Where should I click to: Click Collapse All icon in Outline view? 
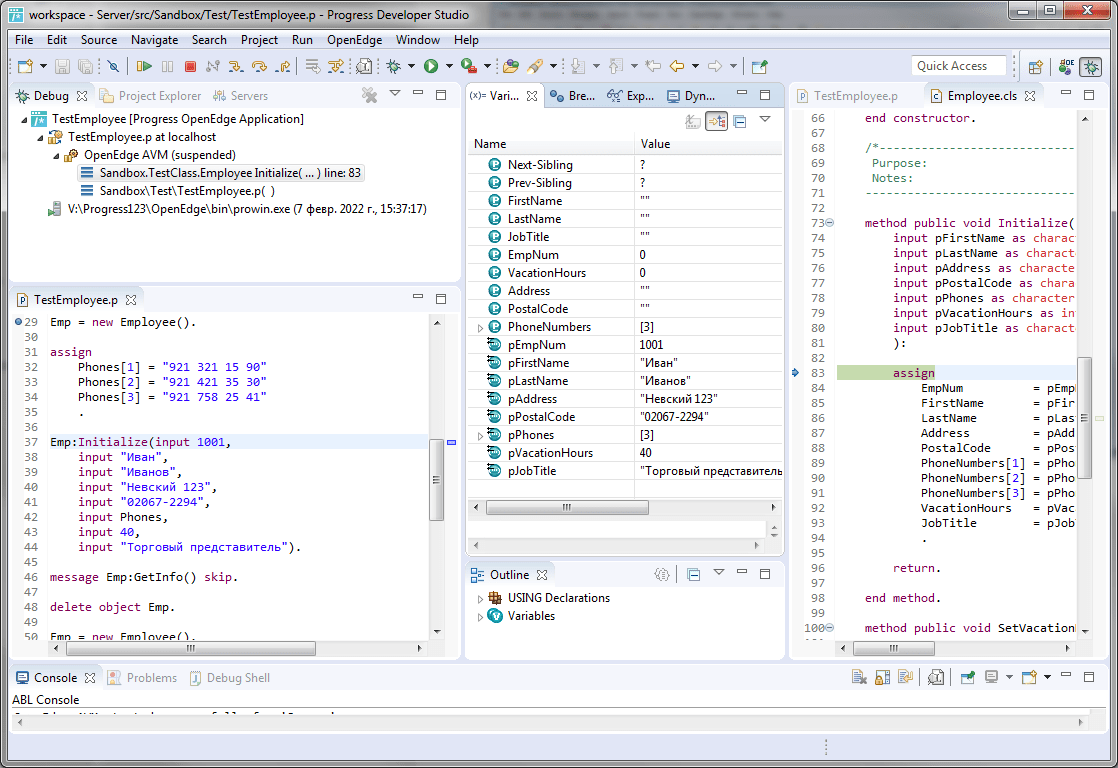[694, 575]
